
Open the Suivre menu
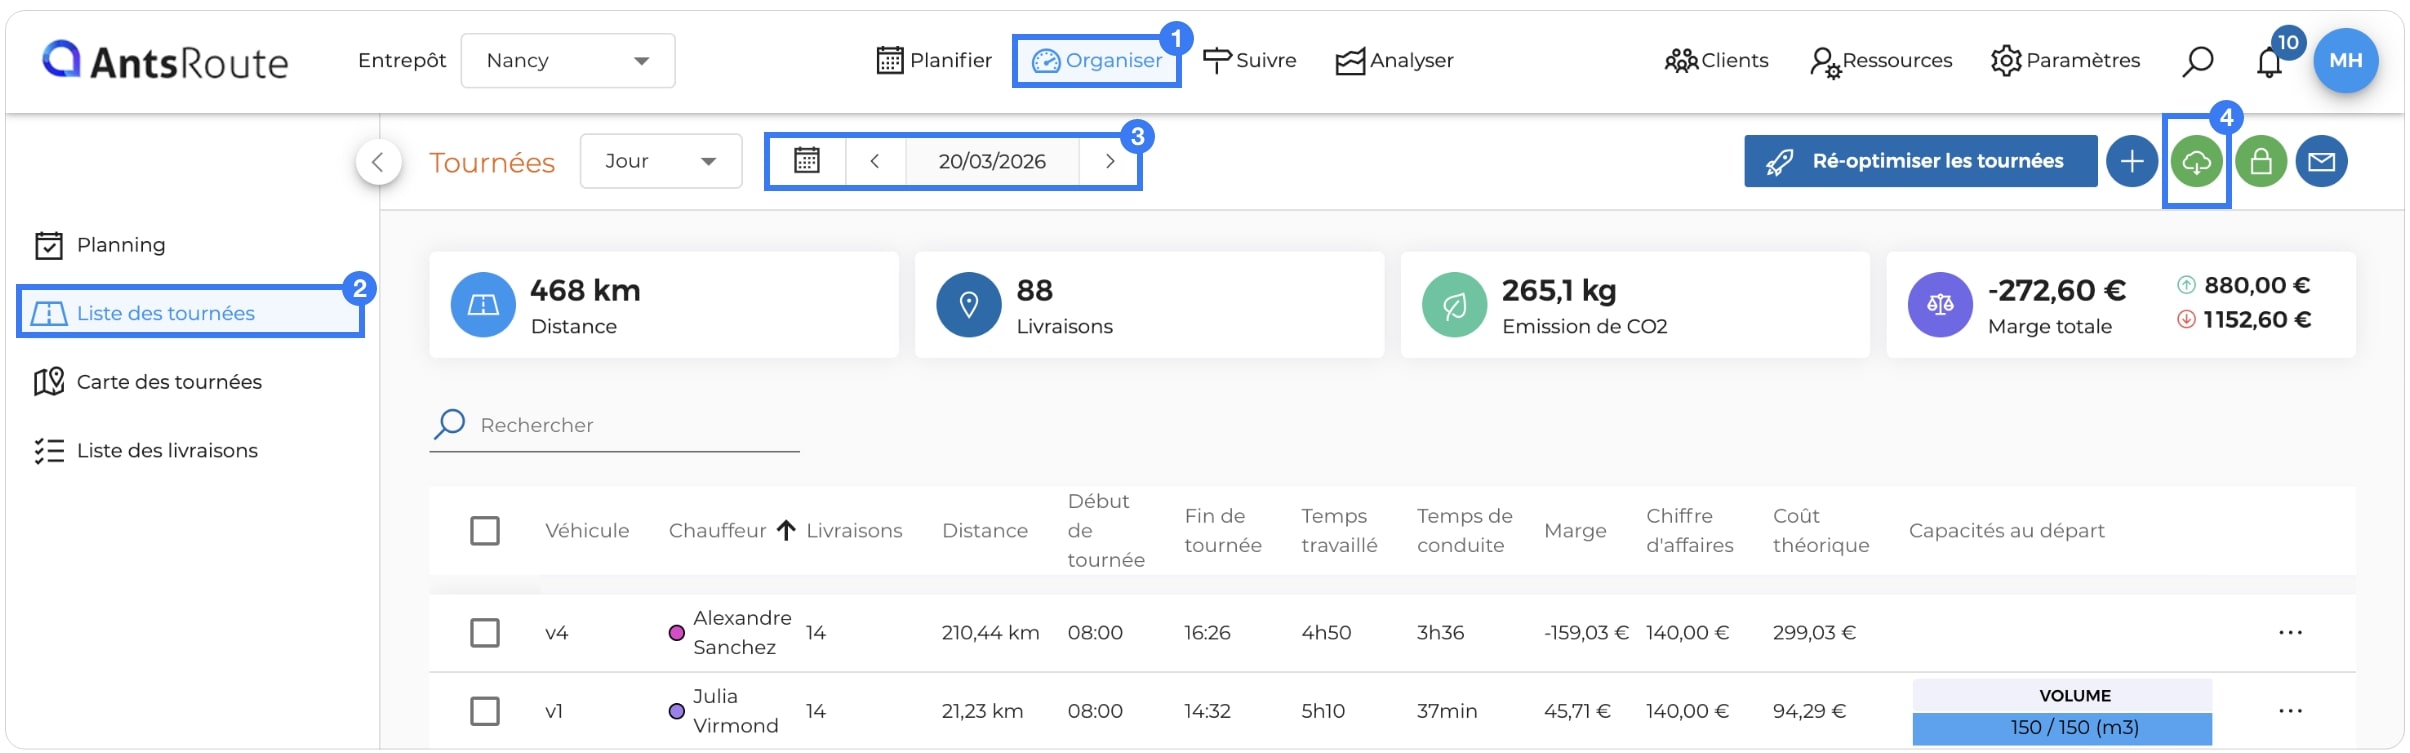click(1249, 61)
